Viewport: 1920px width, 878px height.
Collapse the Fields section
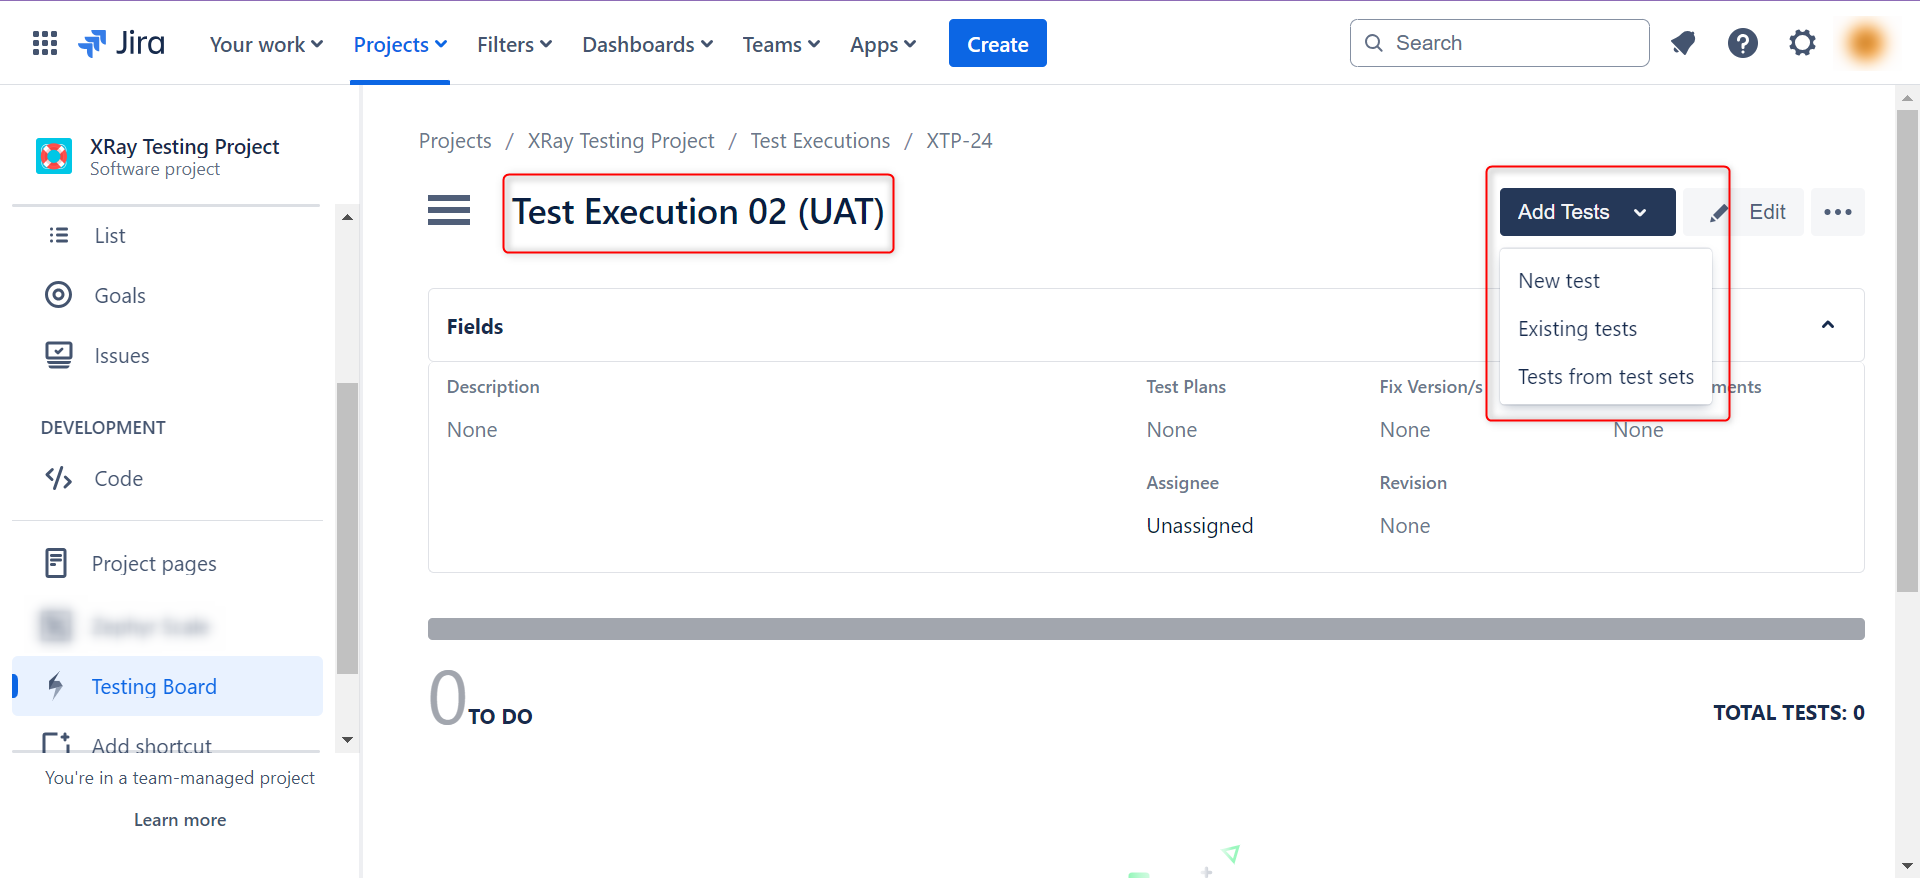click(x=1827, y=325)
